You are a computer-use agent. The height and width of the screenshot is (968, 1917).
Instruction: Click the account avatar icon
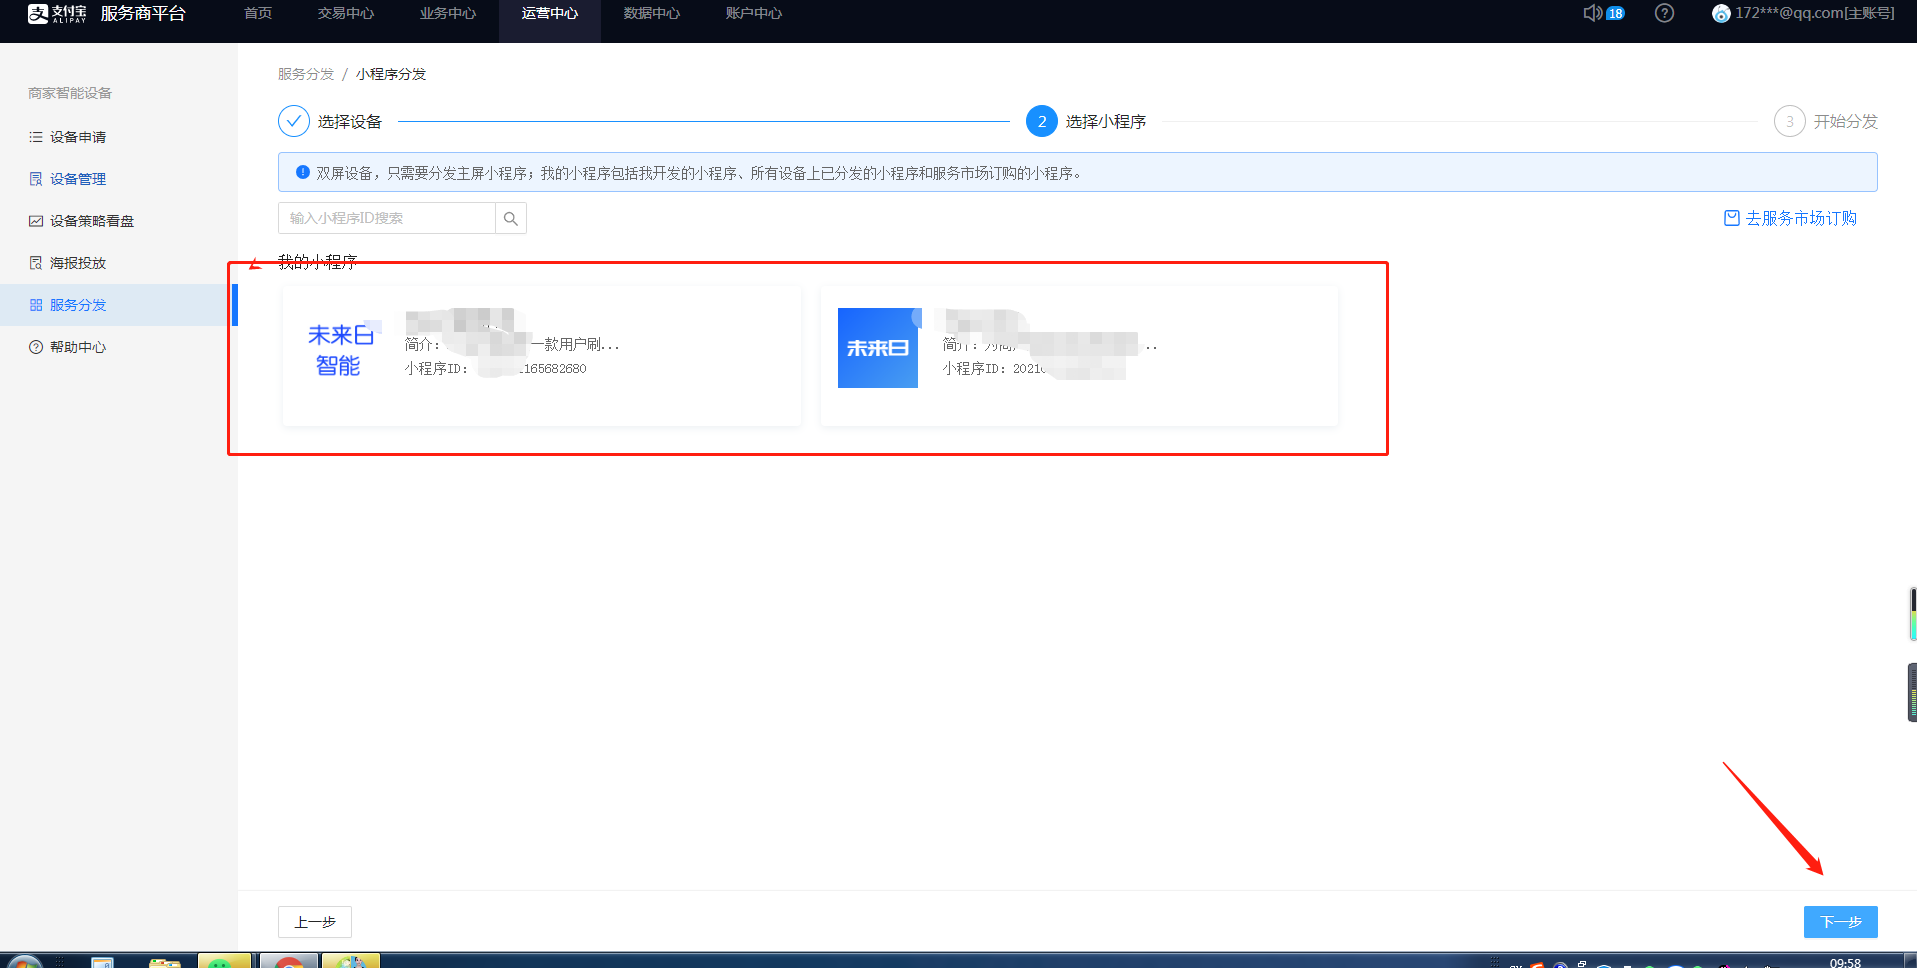pyautogui.click(x=1721, y=13)
